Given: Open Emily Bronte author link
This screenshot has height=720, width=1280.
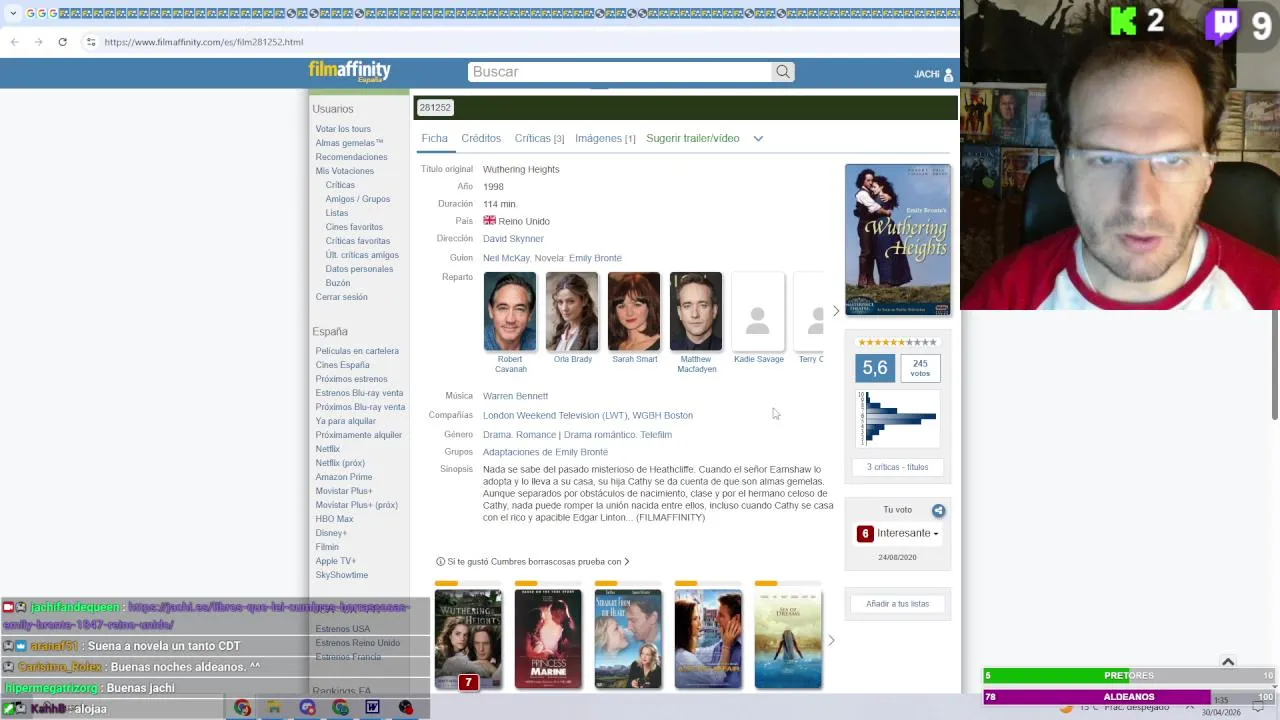Looking at the screenshot, I should [x=595, y=258].
